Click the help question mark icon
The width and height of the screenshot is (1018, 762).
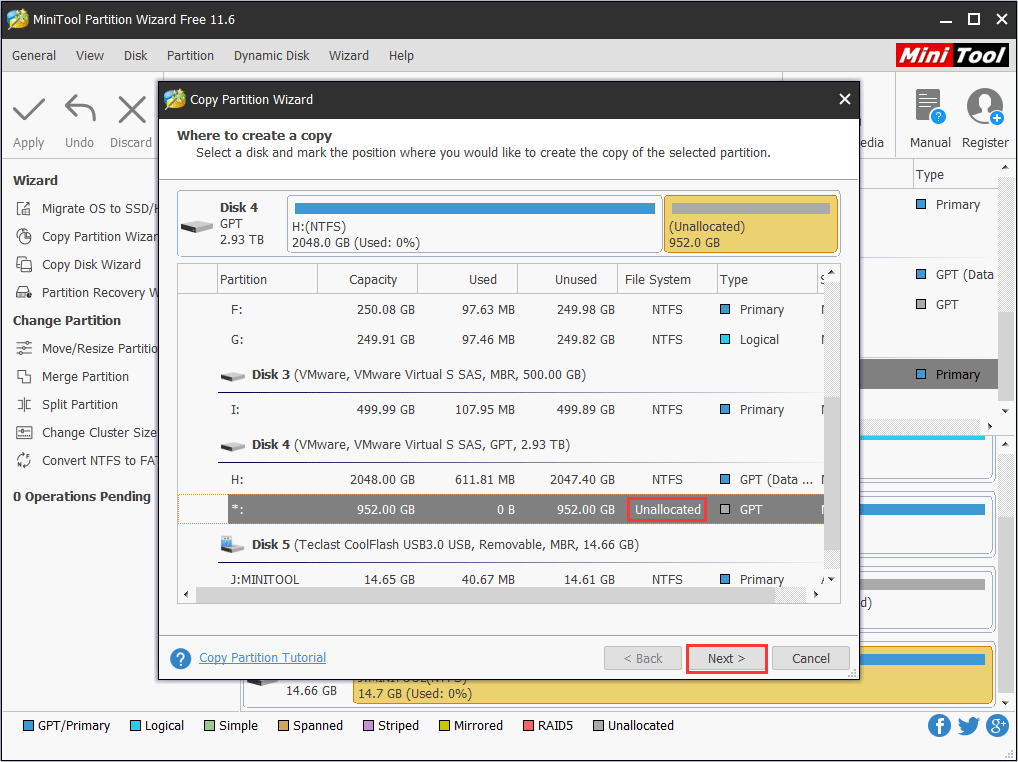point(180,658)
